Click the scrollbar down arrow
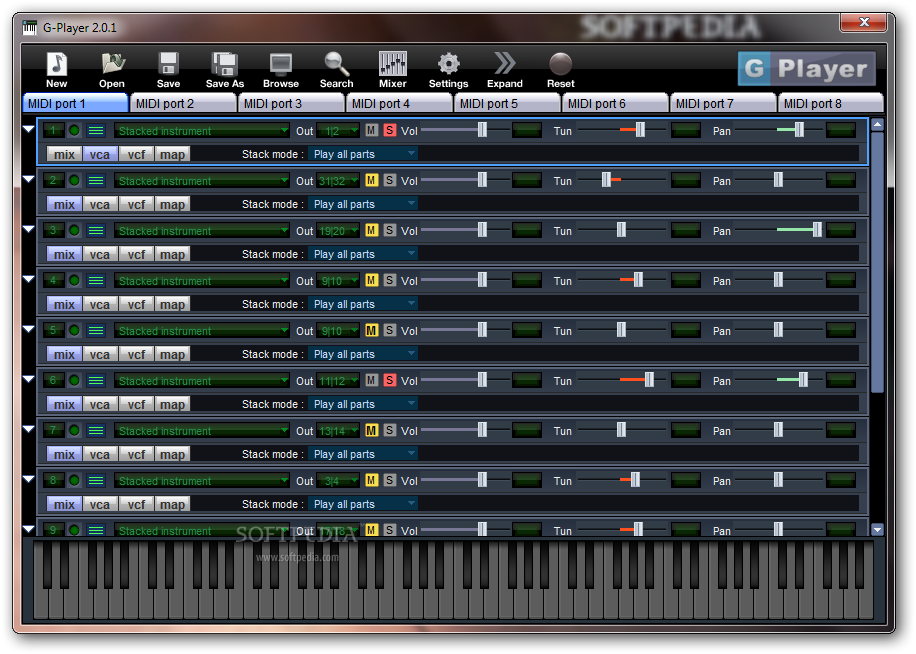Viewport: 916px width, 654px height. click(877, 530)
